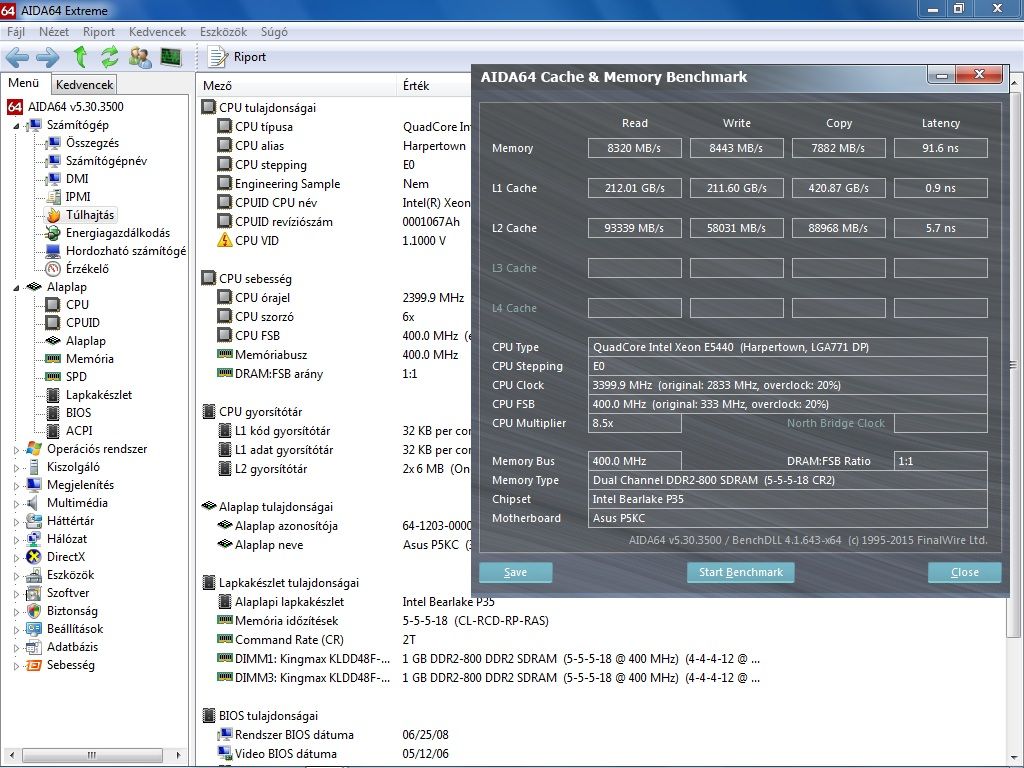
Task: Expand the Szoftver node
Action: click(x=16, y=593)
